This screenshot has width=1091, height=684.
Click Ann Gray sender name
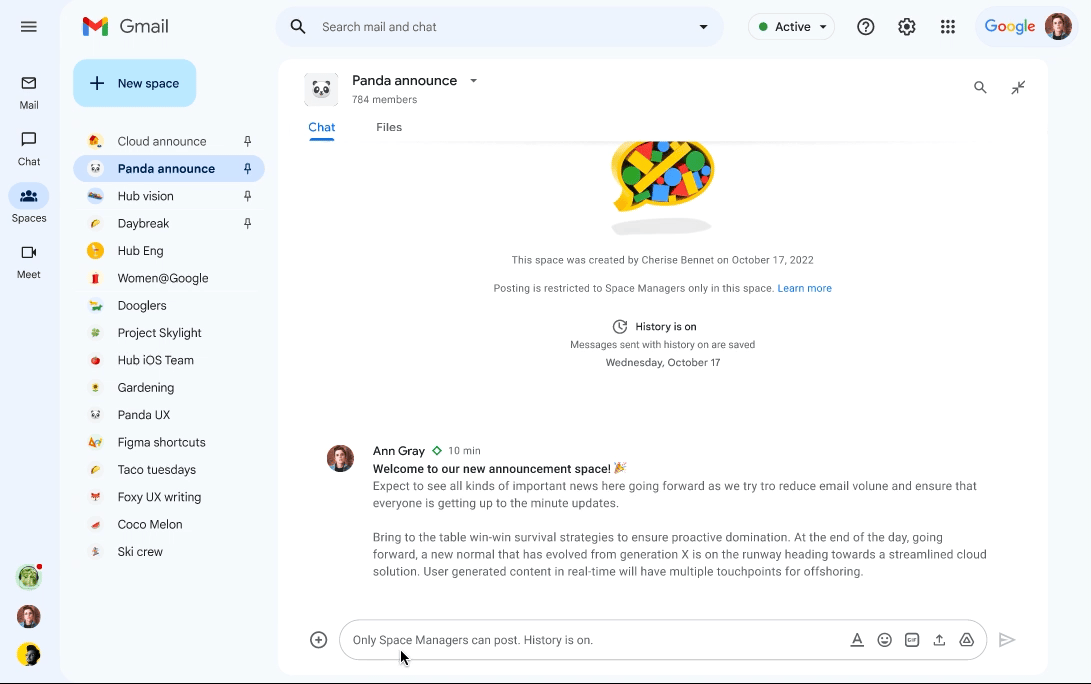[x=399, y=451]
